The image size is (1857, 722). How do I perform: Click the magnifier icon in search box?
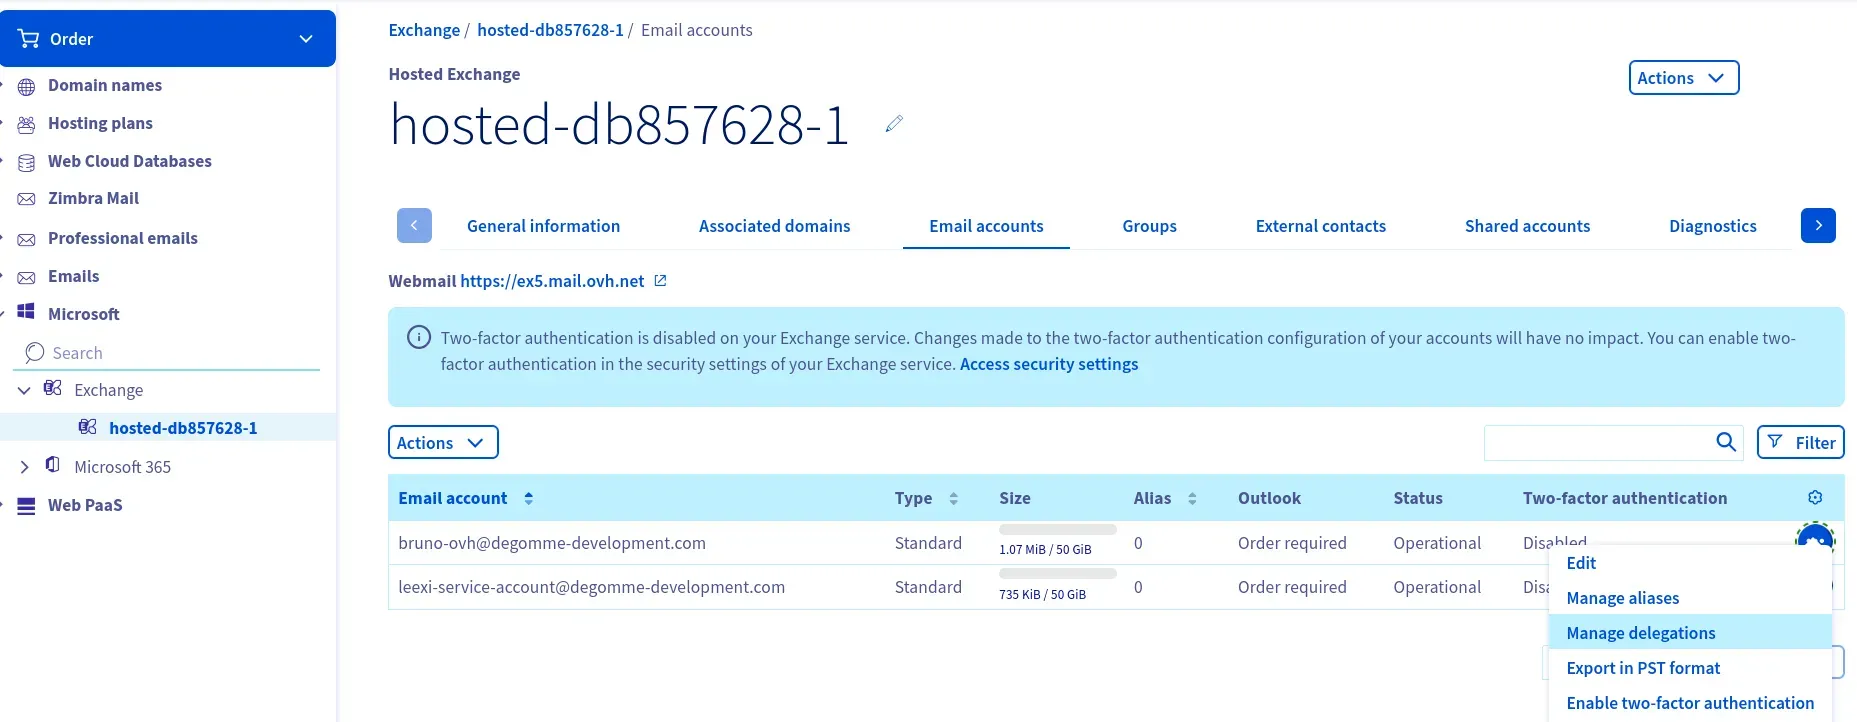pos(1726,442)
